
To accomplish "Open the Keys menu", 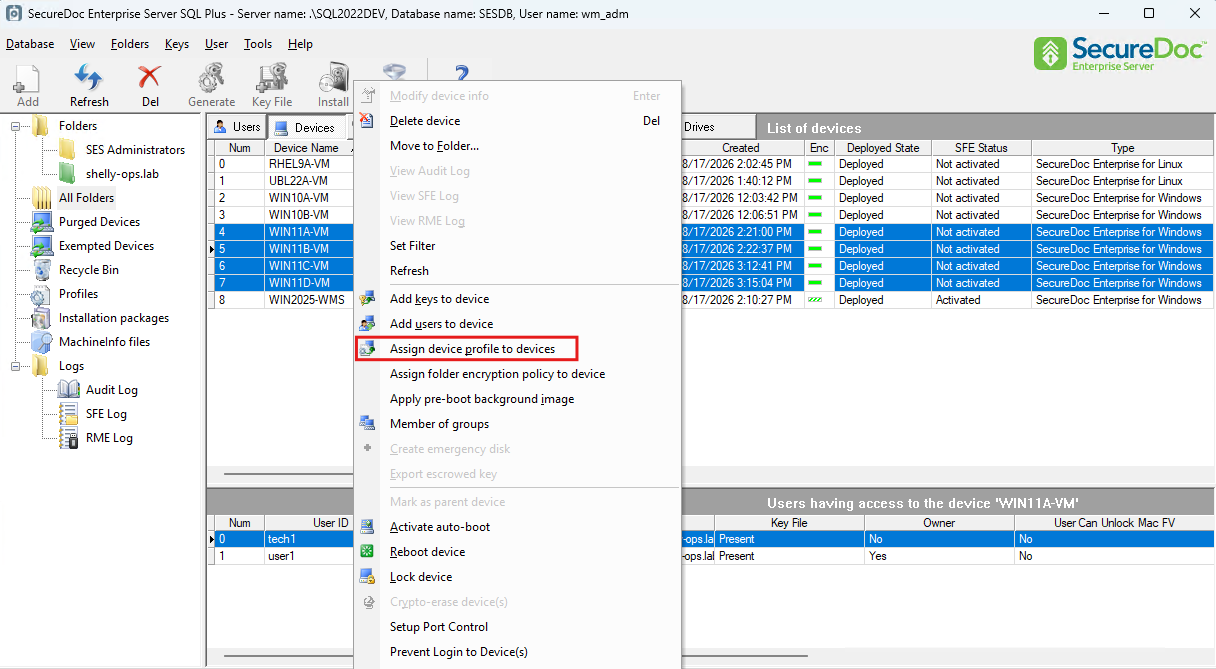I will (x=177, y=44).
